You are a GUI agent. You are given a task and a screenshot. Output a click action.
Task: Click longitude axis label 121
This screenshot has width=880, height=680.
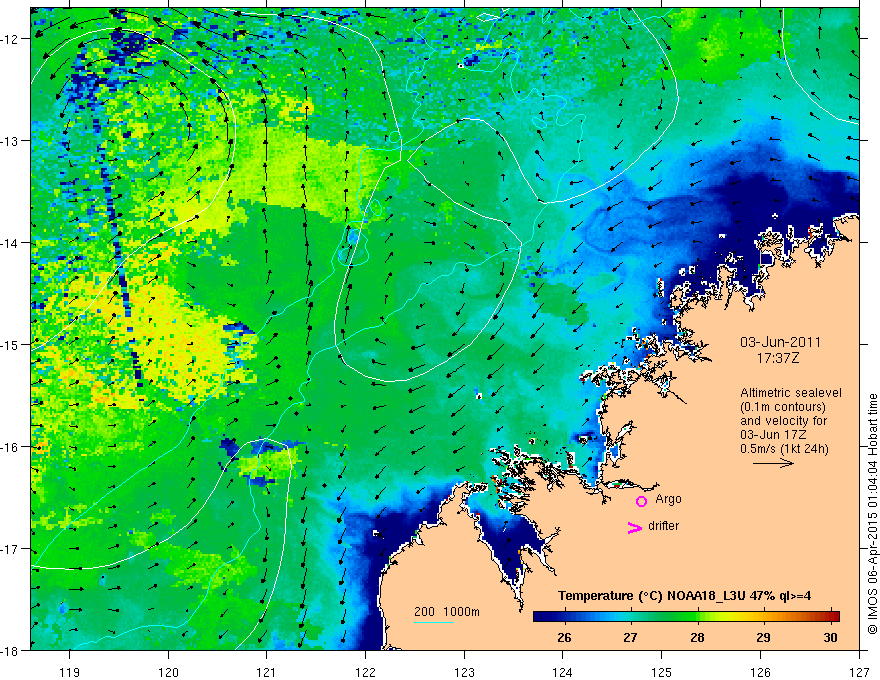pyautogui.click(x=267, y=672)
